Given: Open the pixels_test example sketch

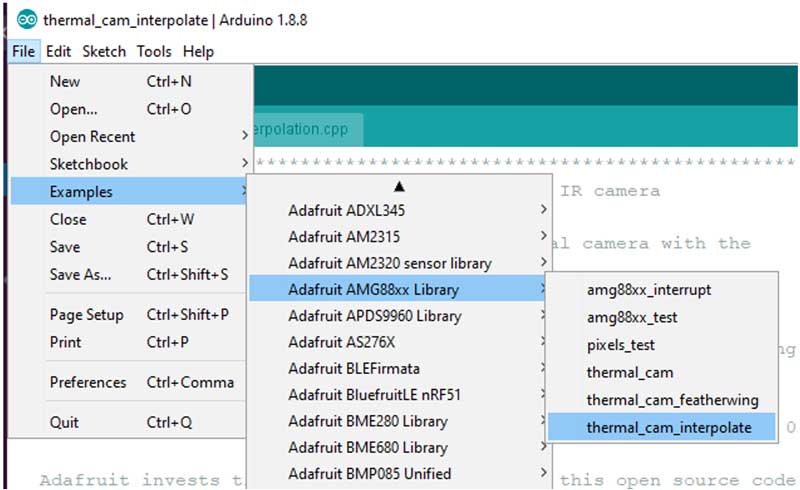Looking at the screenshot, I should (x=621, y=345).
